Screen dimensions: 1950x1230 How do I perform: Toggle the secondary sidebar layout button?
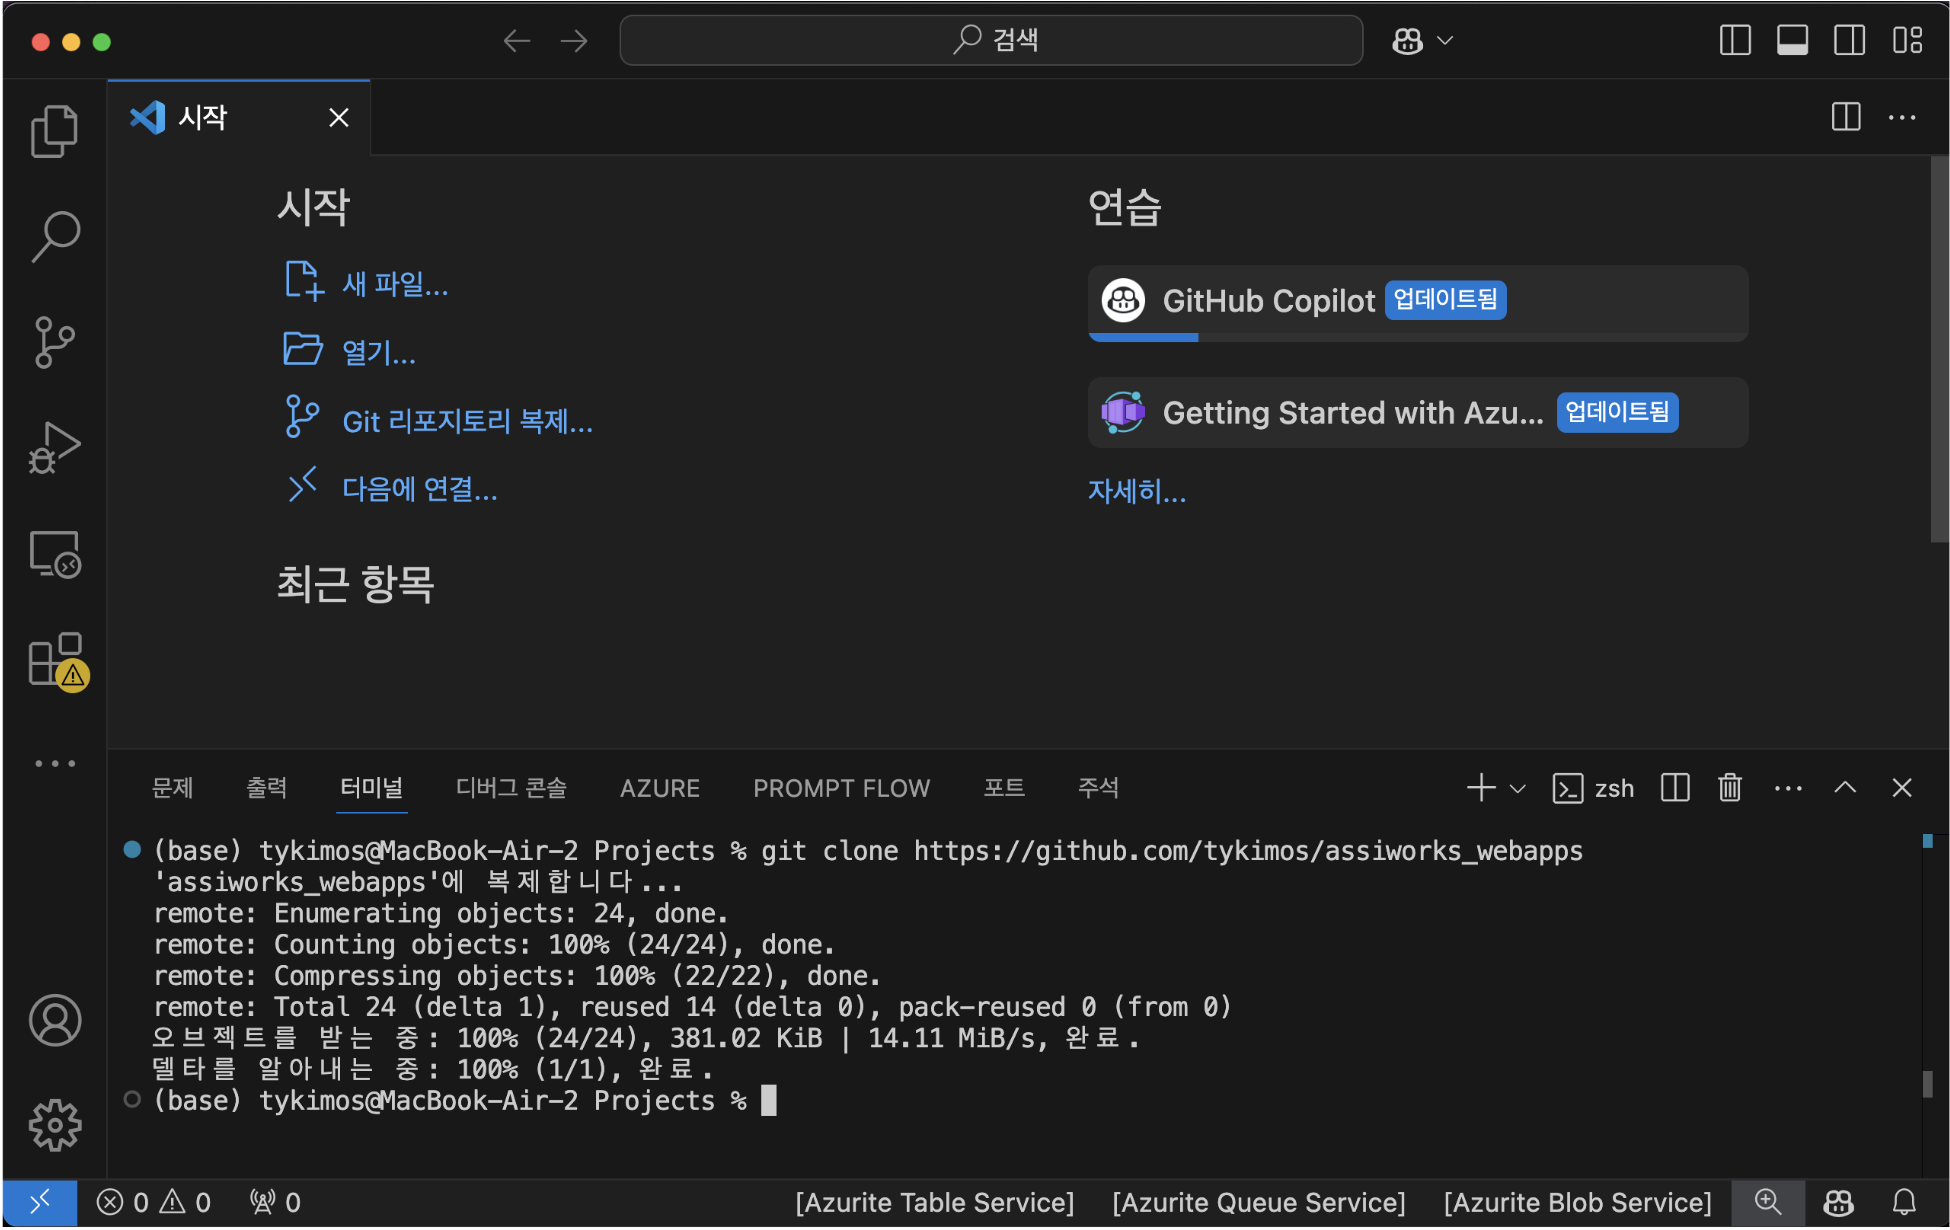click(1849, 41)
